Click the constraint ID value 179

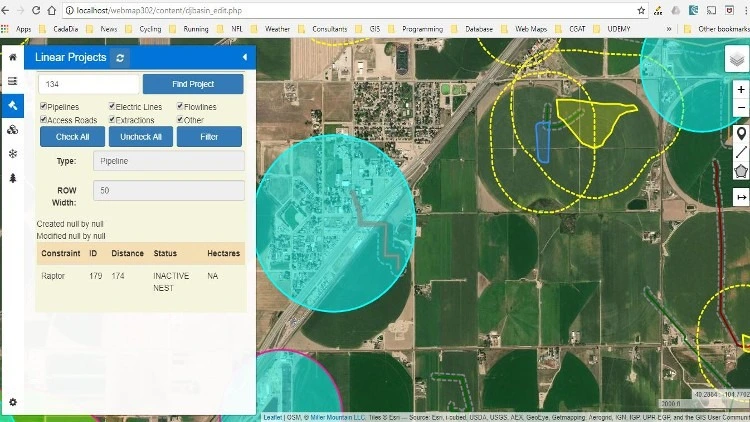pos(96,276)
